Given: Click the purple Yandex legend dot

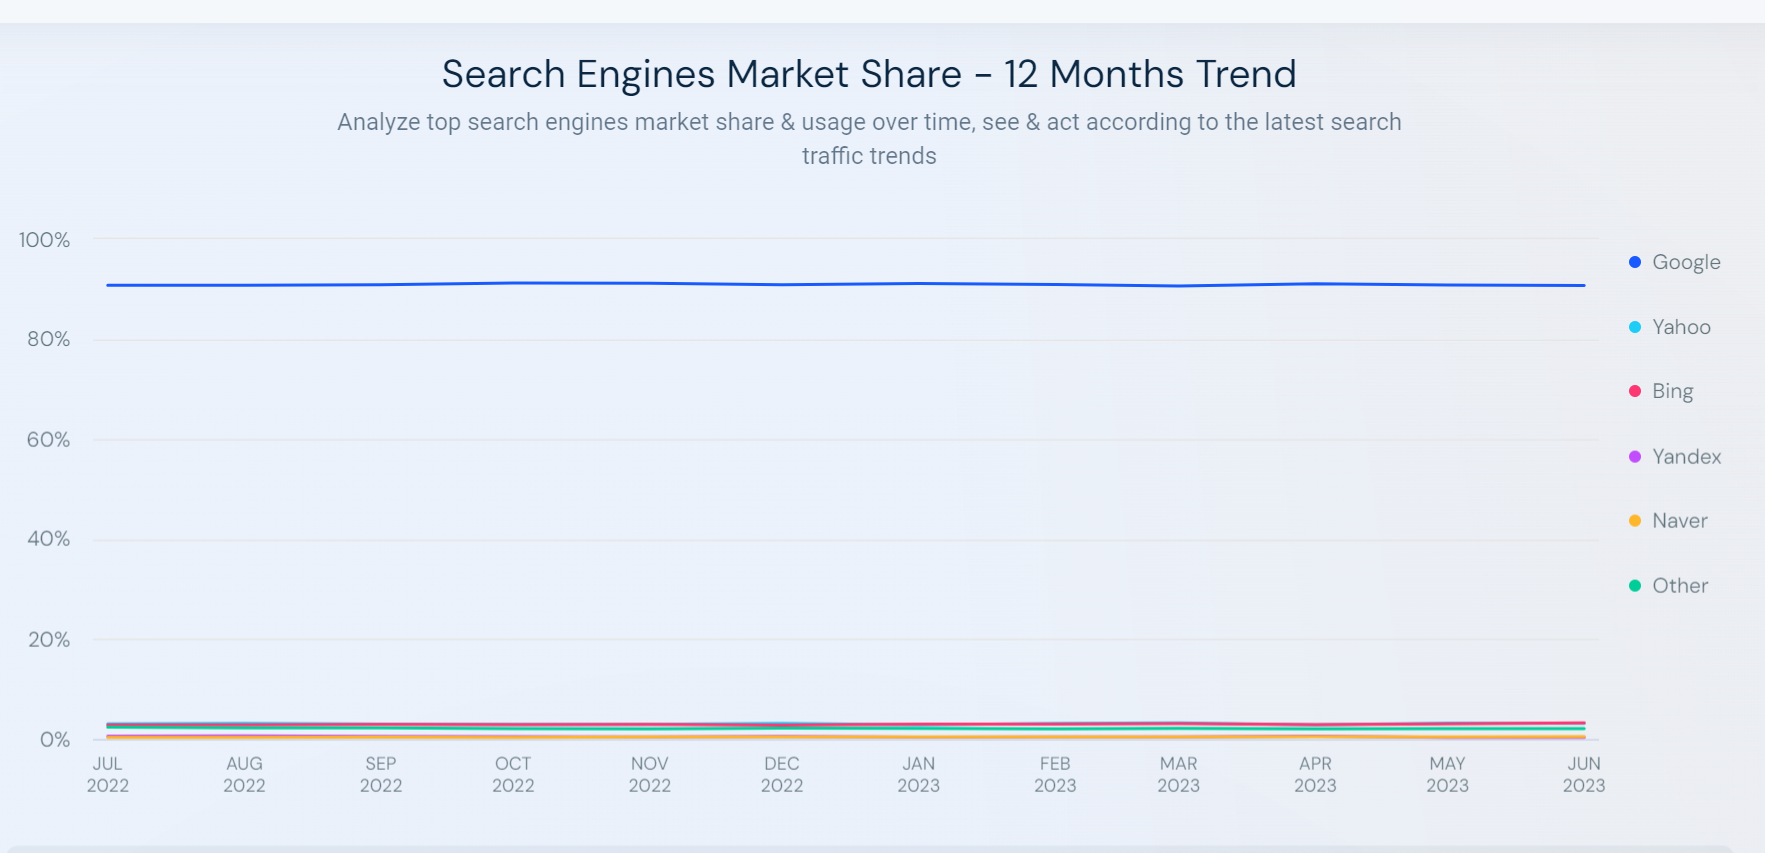Looking at the screenshot, I should tap(1635, 457).
